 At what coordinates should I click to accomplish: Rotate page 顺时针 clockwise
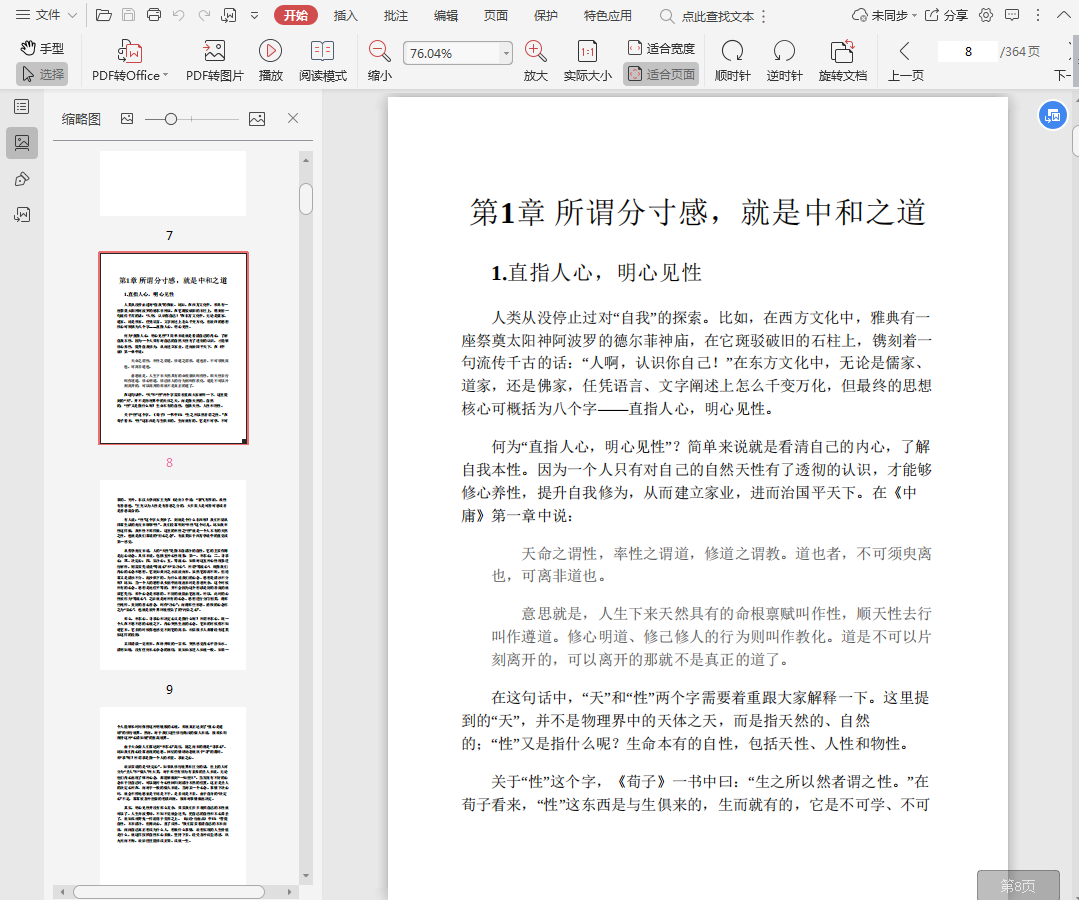tap(732, 61)
